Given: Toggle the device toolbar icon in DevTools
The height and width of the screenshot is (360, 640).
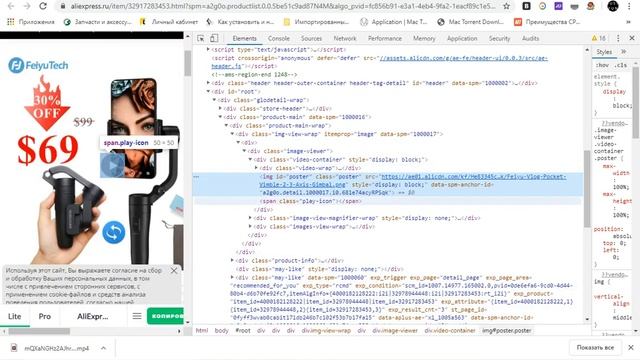Looking at the screenshot, I should coord(214,38).
